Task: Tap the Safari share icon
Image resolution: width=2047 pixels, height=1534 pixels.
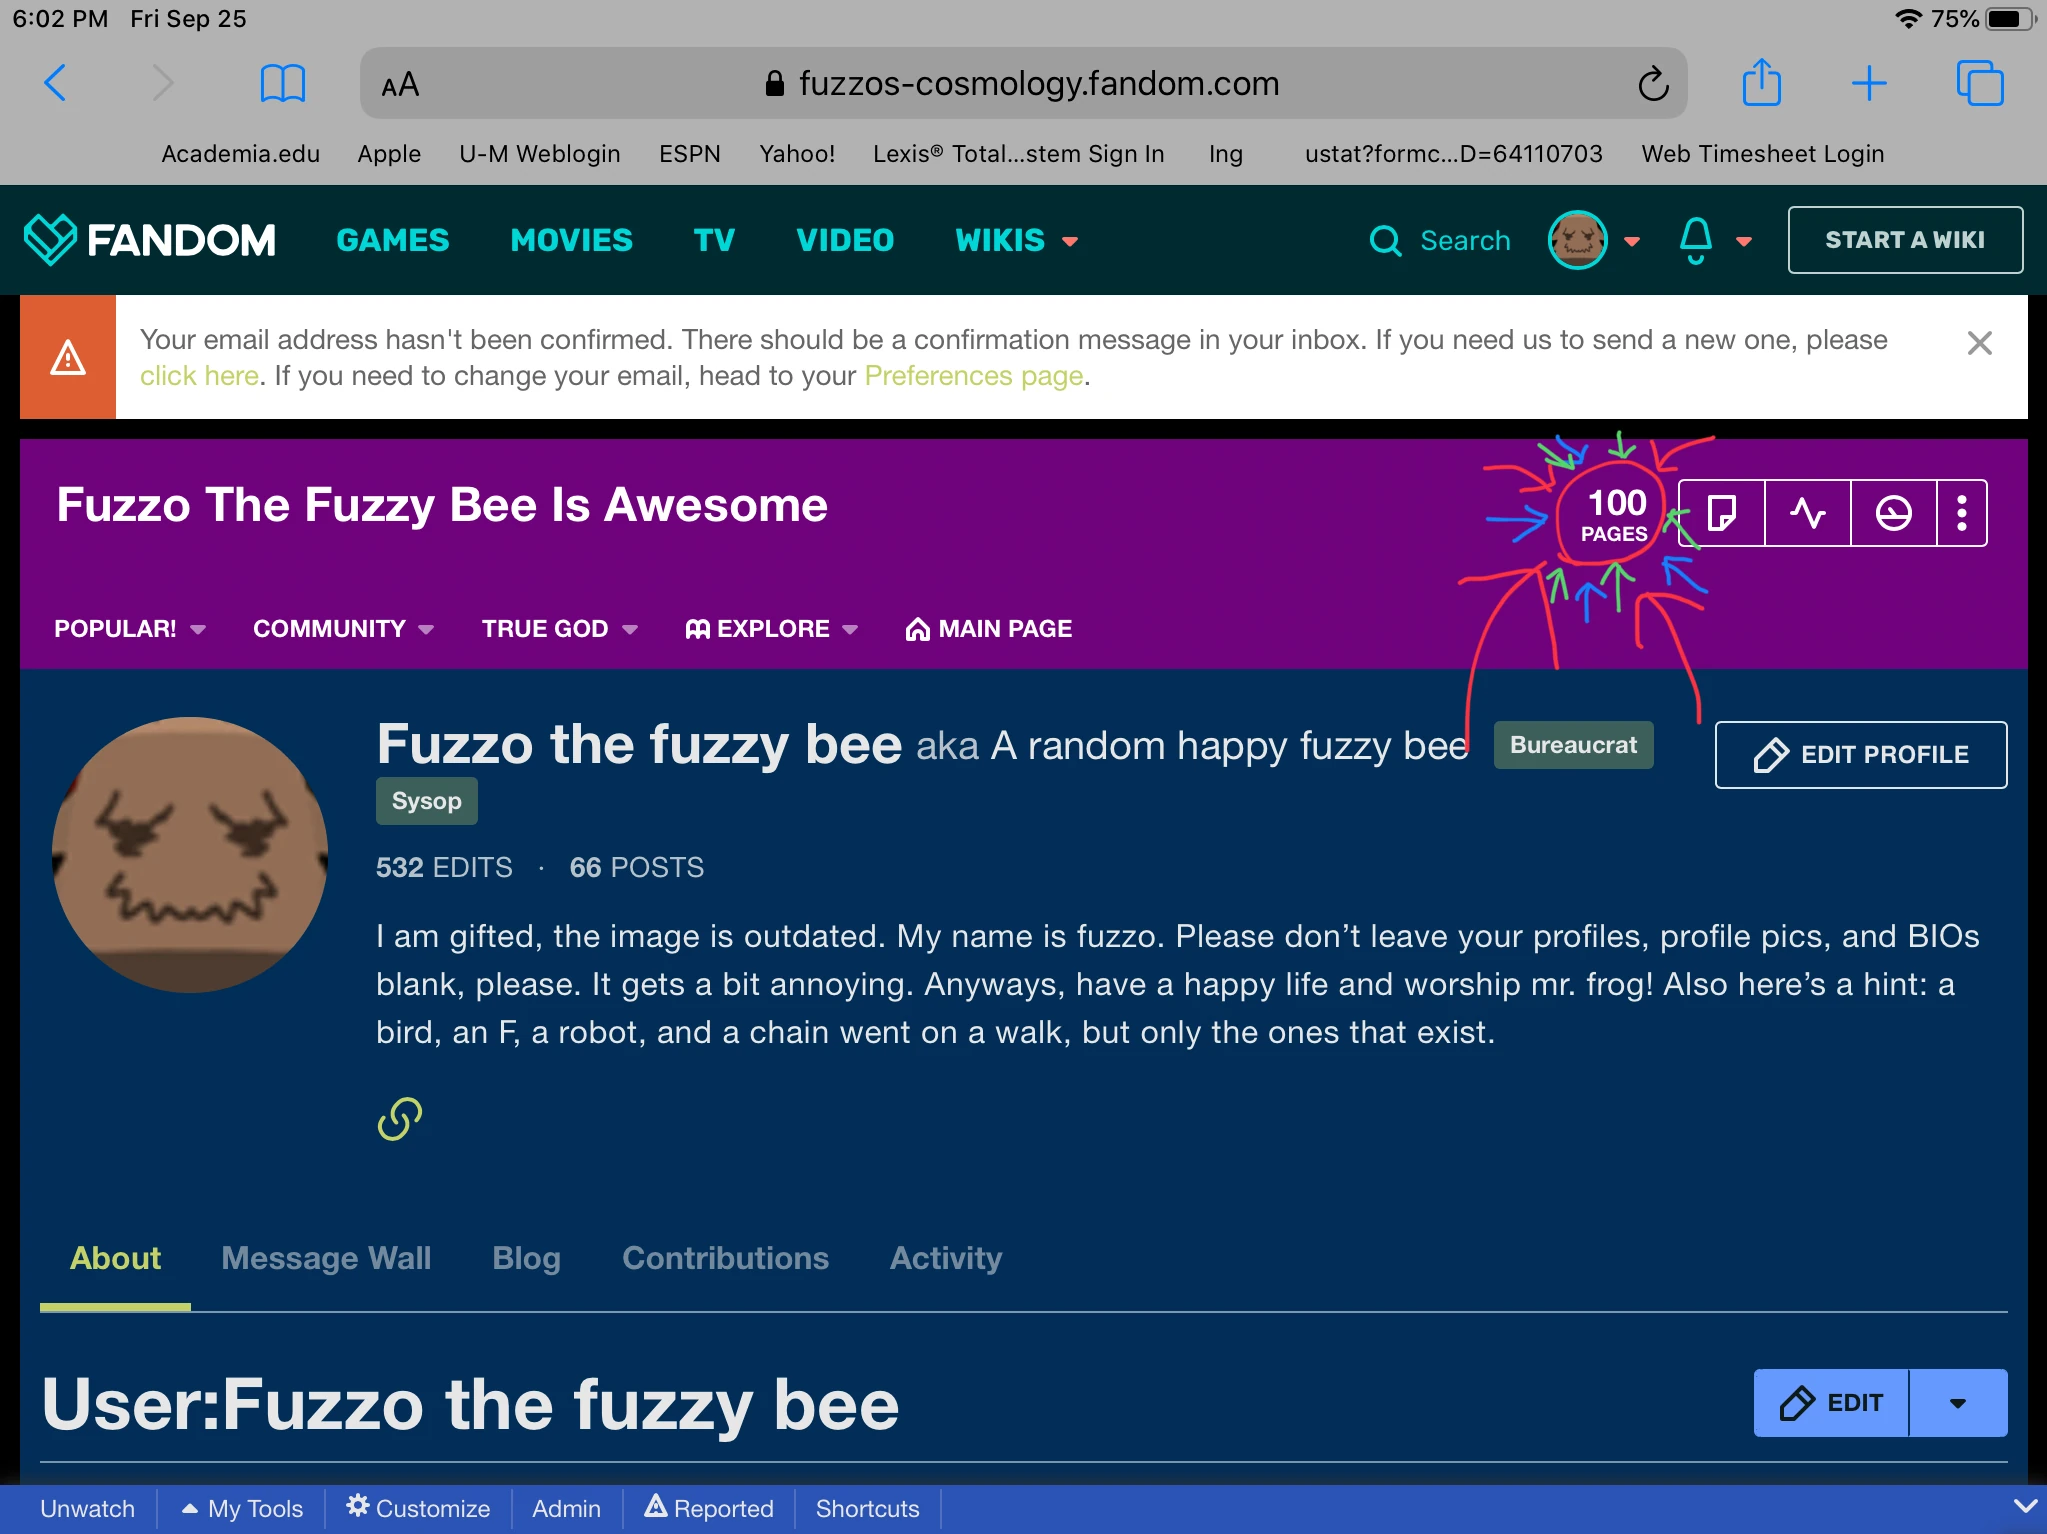Action: click(x=1761, y=83)
